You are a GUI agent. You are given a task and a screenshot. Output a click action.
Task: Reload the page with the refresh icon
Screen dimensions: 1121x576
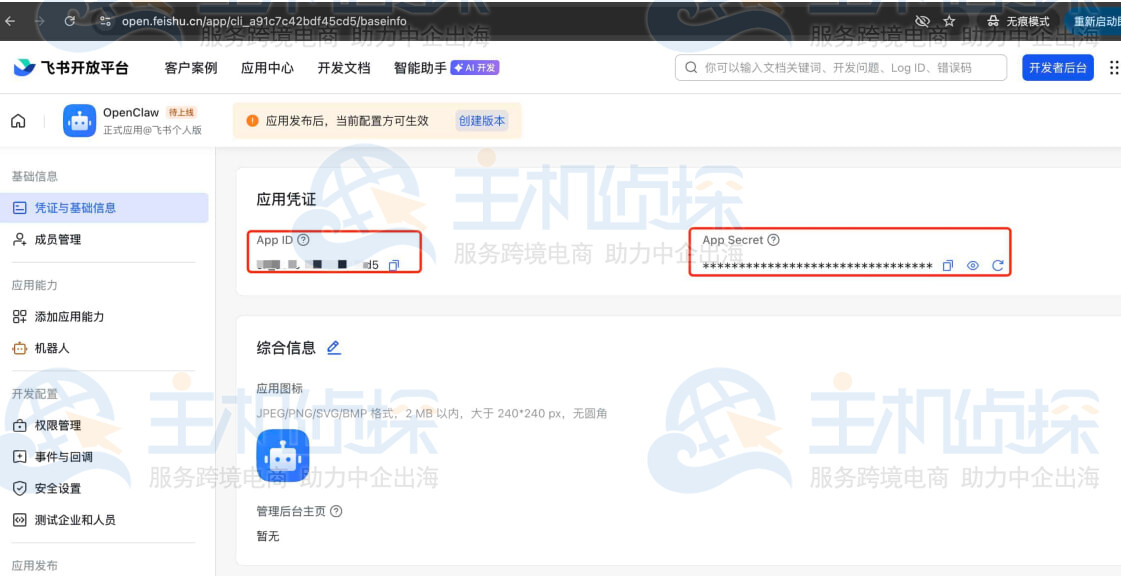click(69, 21)
